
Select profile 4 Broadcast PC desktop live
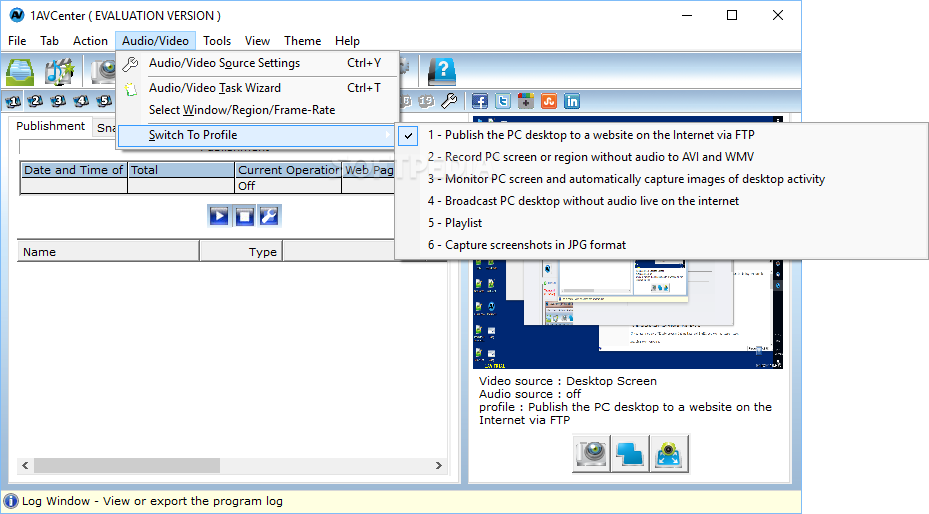(661, 201)
